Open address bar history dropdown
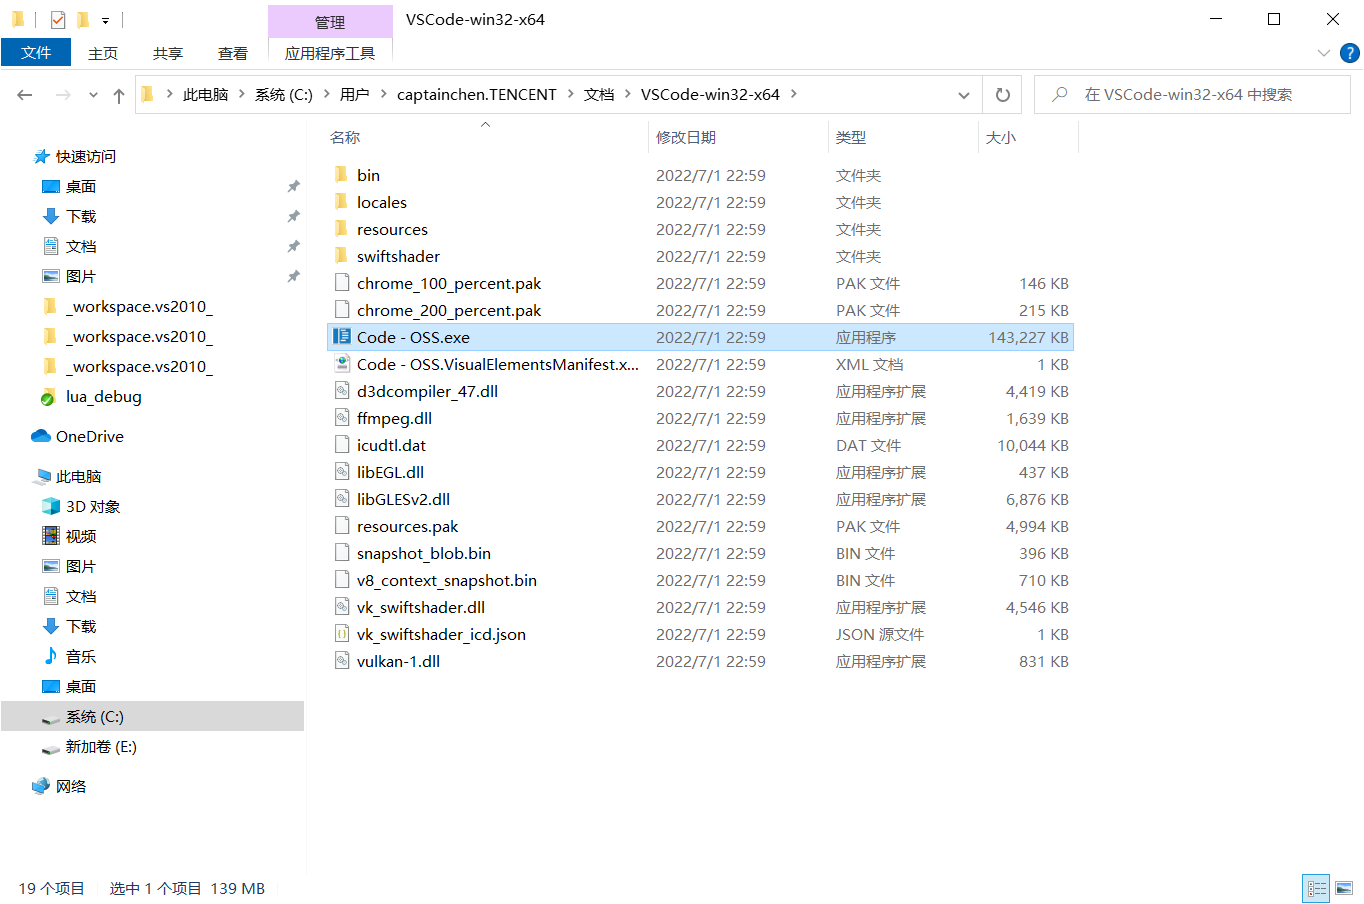The width and height of the screenshot is (1364, 904). [x=964, y=95]
